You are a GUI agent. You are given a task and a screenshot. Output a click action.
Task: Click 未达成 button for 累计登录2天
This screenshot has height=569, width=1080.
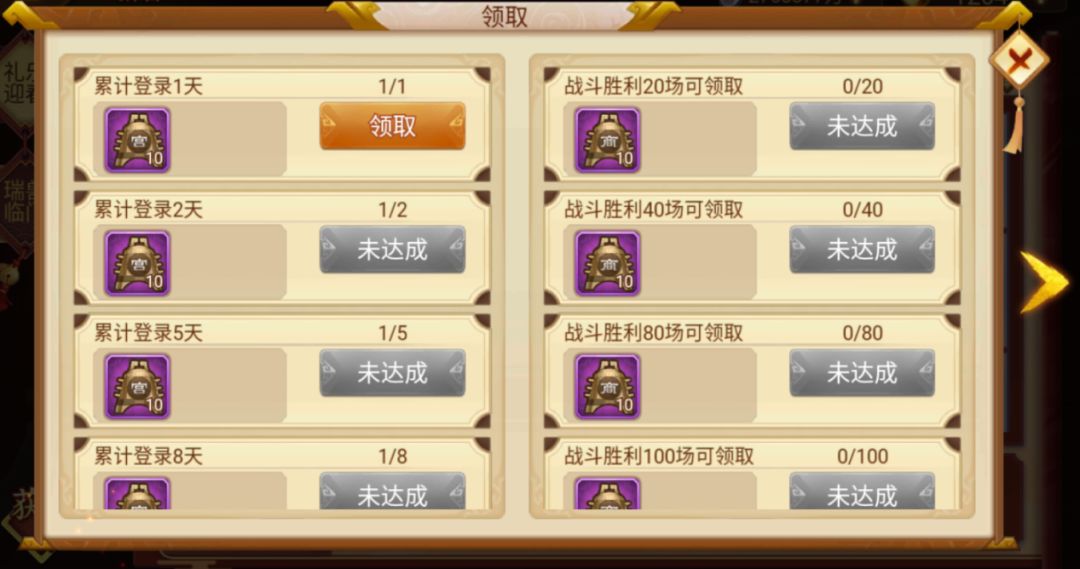coord(392,249)
